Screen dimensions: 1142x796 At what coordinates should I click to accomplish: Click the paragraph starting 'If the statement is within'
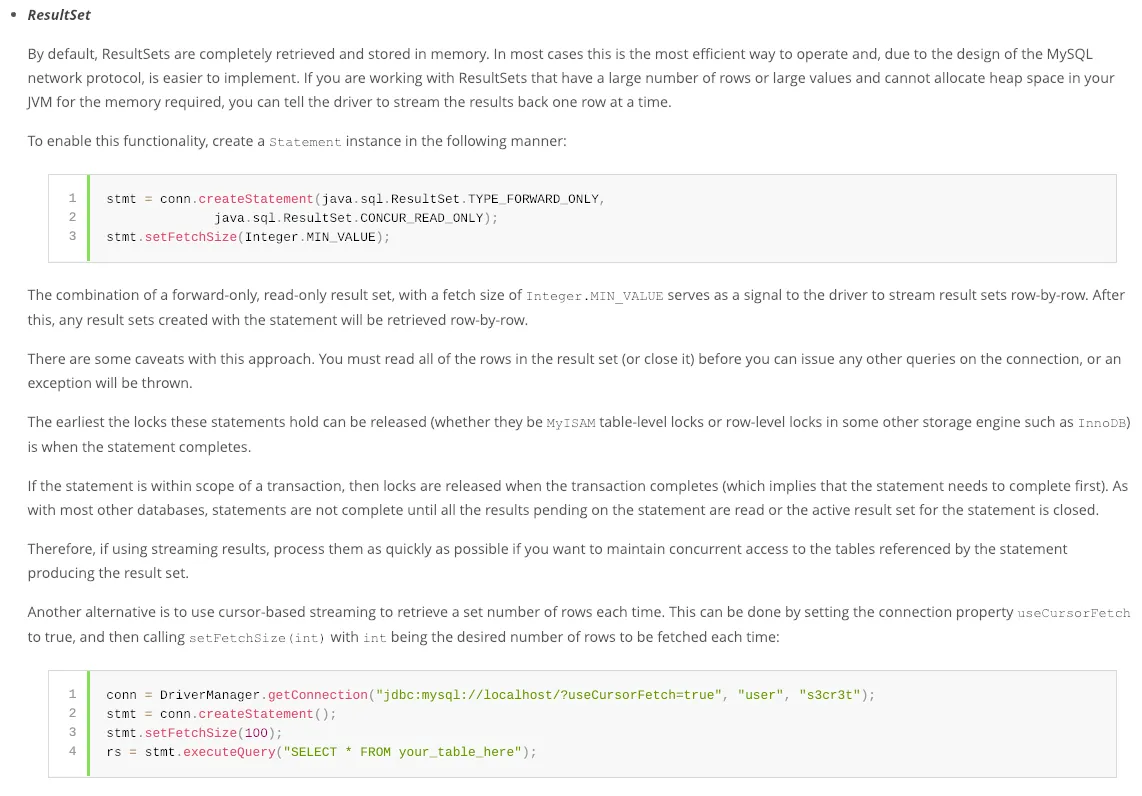[578, 497]
